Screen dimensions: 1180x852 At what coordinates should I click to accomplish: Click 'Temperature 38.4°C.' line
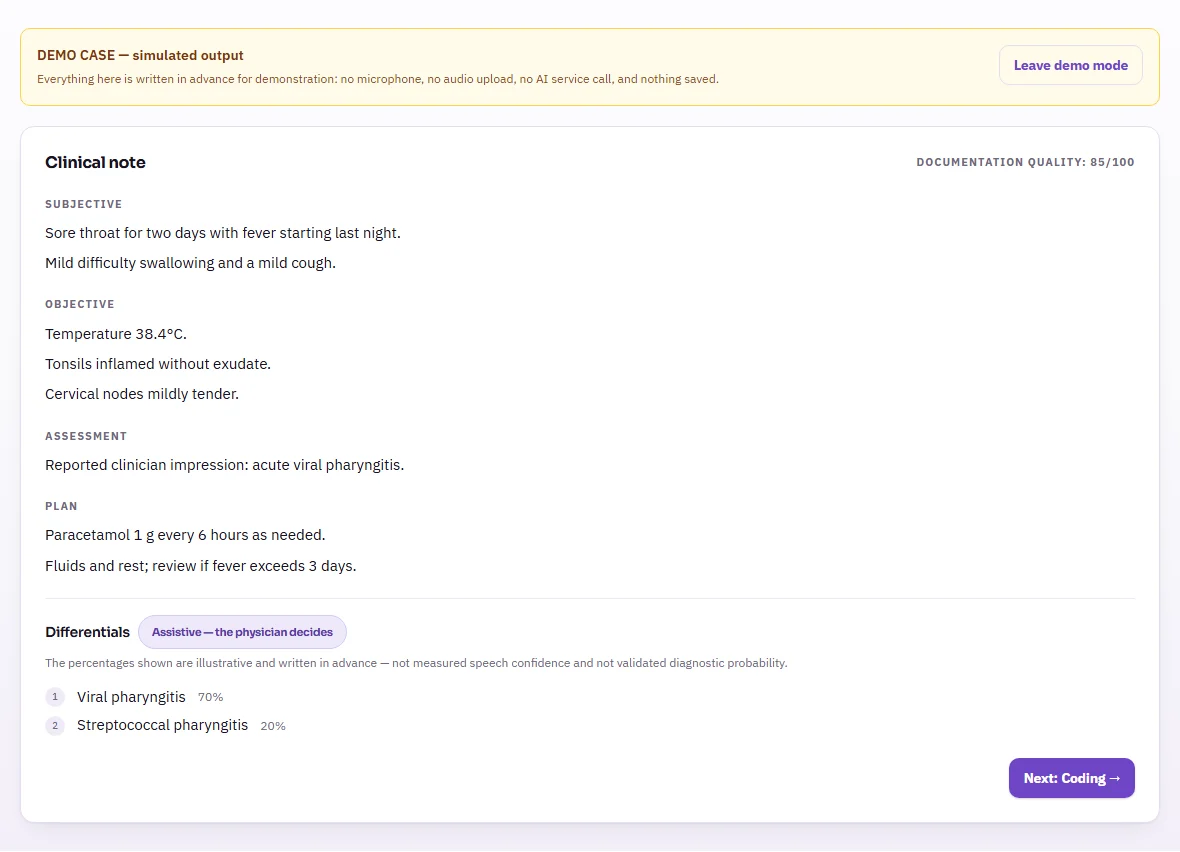[116, 334]
